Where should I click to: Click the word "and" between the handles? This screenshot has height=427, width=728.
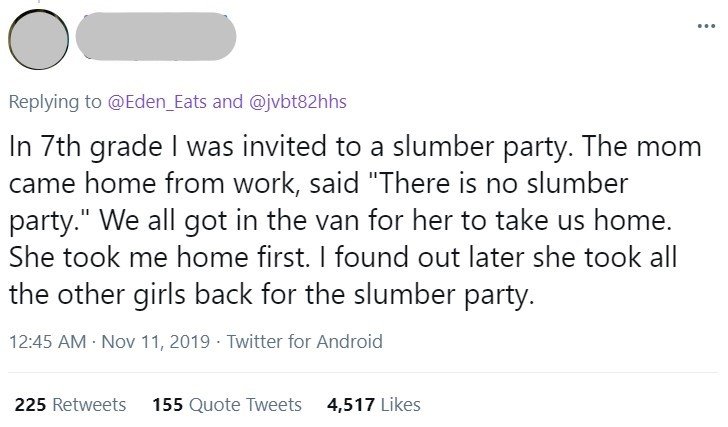(x=228, y=101)
